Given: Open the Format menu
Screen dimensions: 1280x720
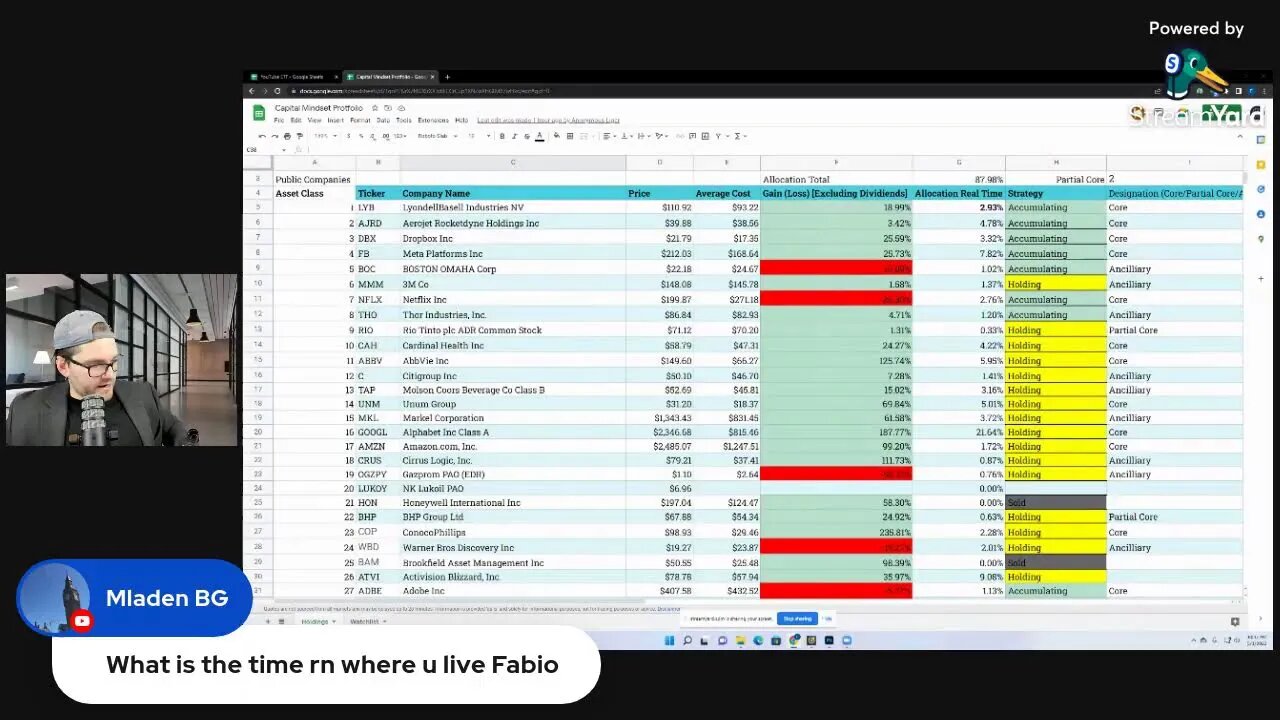Looking at the screenshot, I should (360, 120).
